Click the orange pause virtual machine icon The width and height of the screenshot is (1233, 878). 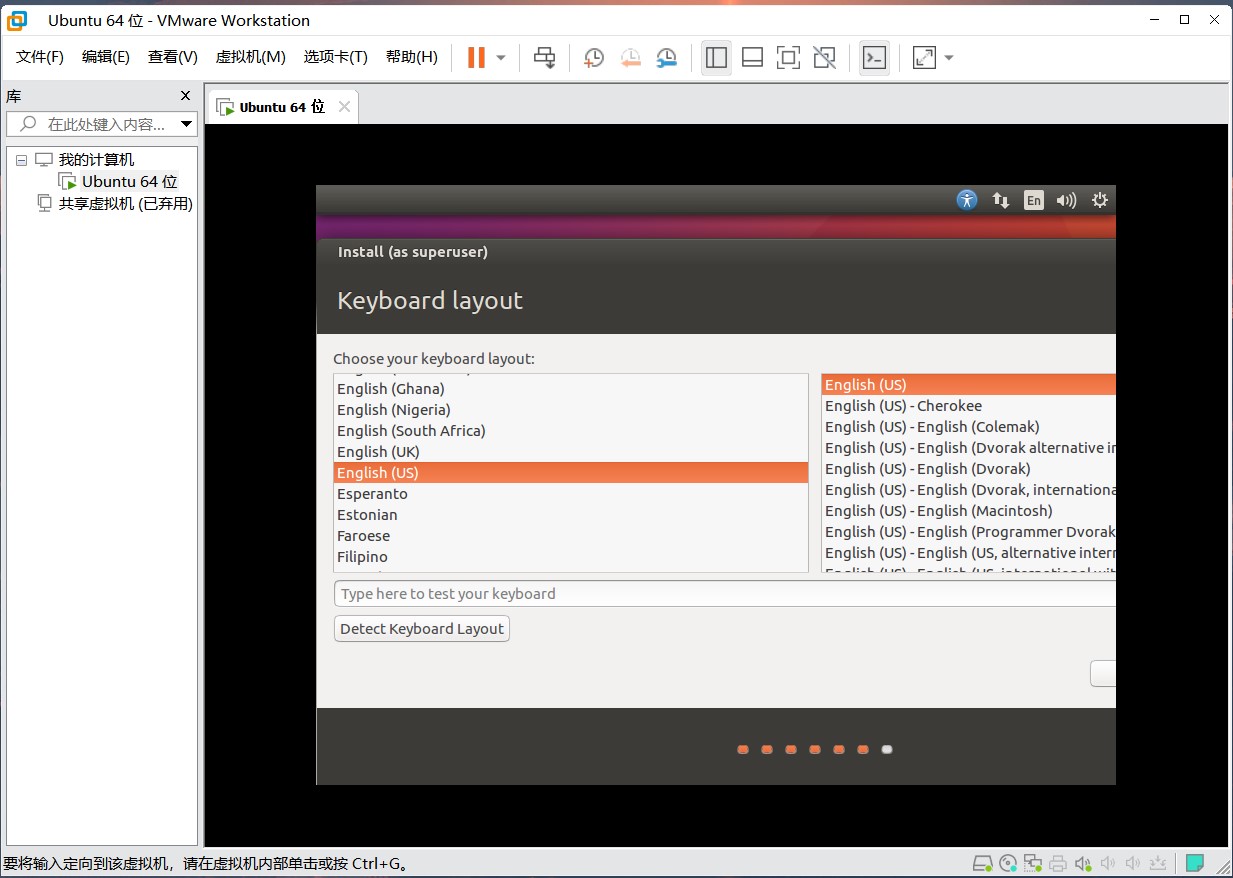tap(476, 58)
